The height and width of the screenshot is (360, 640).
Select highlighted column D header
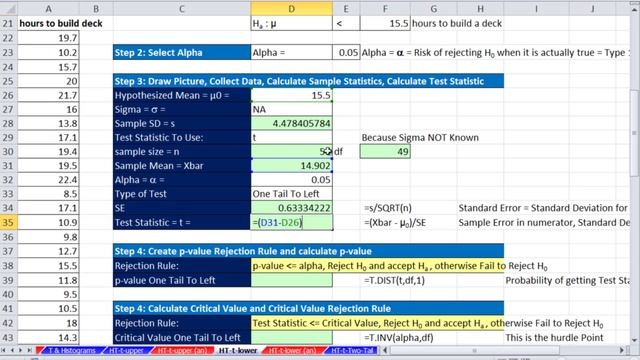(x=291, y=9)
